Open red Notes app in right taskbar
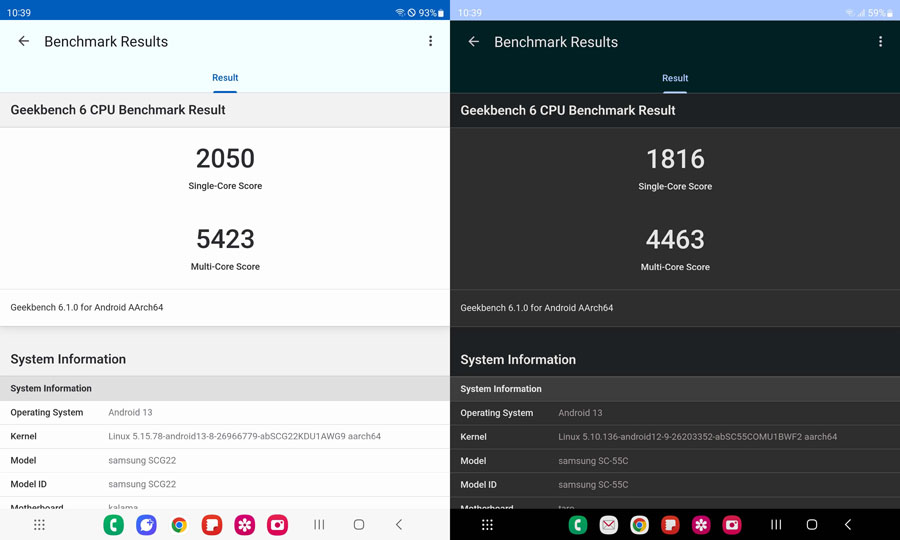 670,525
